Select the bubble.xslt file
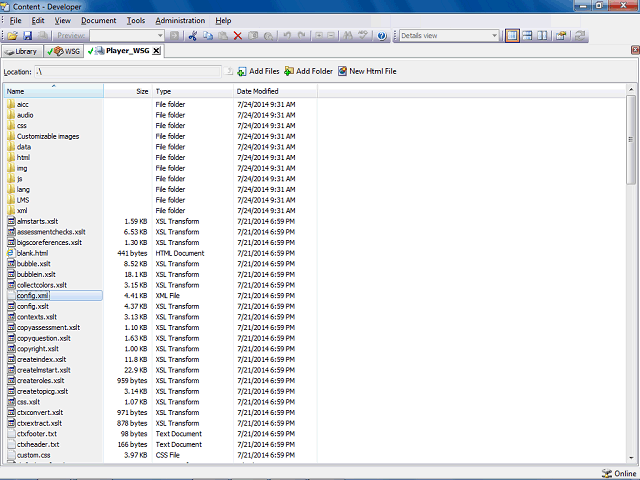The width and height of the screenshot is (640, 480). pos(33,264)
